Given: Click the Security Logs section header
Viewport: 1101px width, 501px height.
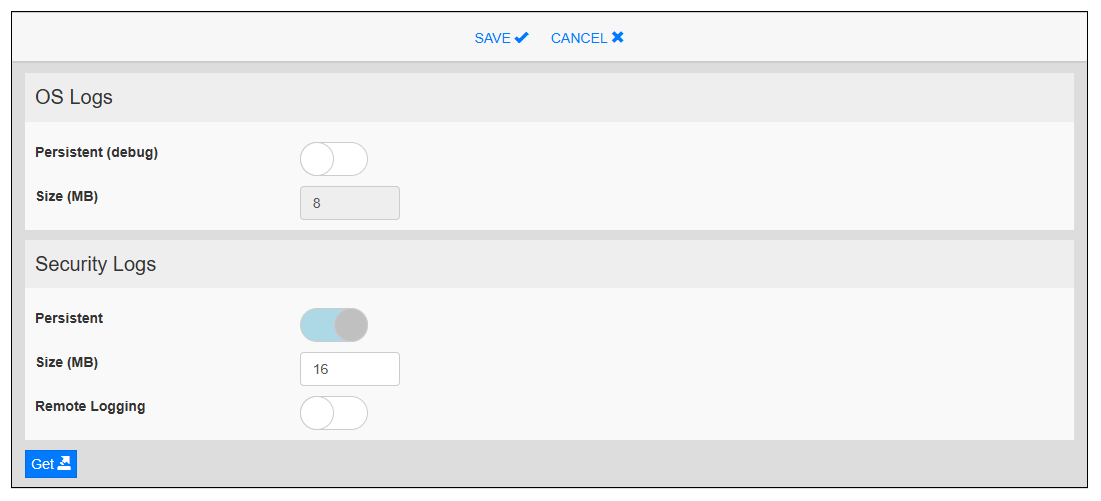Looking at the screenshot, I should pyautogui.click(x=96, y=265).
